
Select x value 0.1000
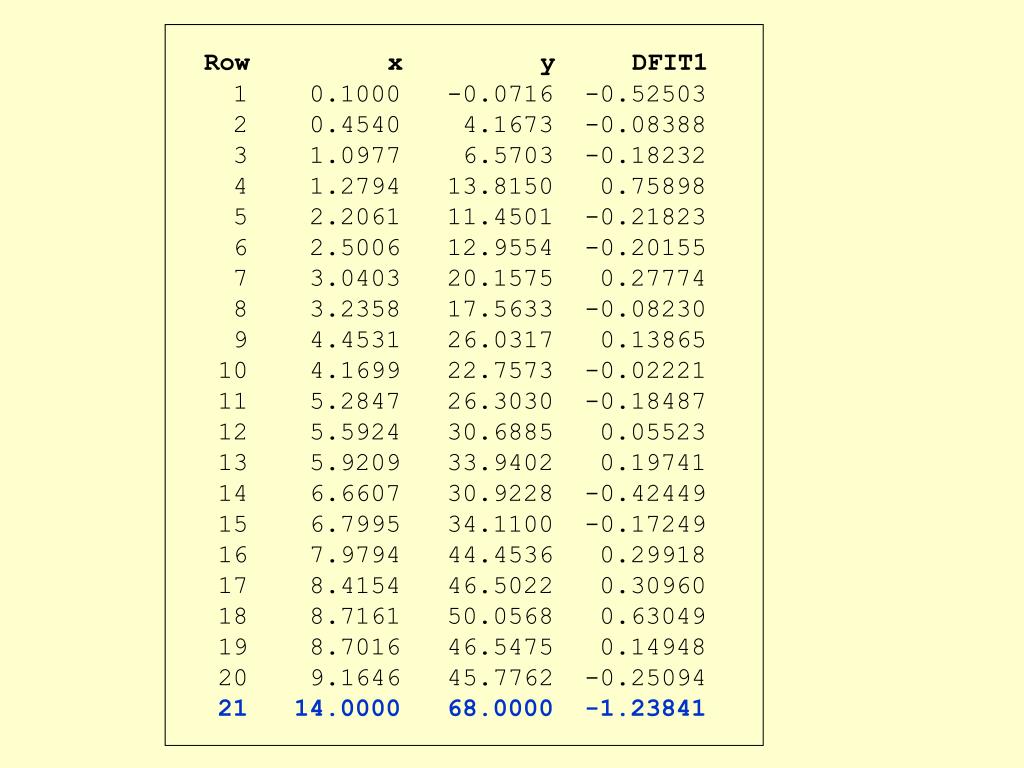coord(355,94)
